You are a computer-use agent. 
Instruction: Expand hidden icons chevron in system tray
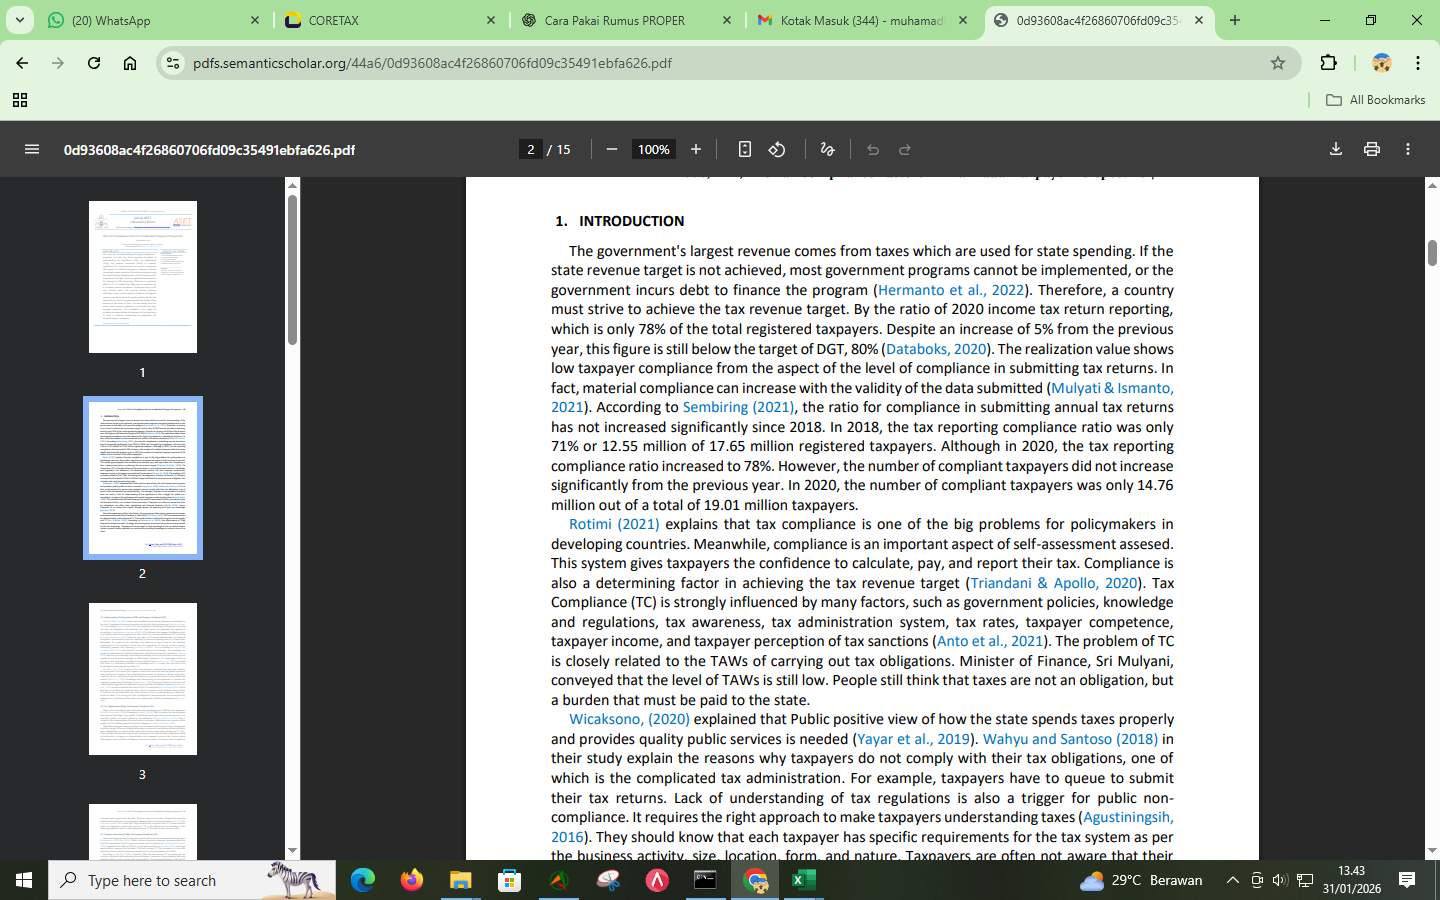(x=1232, y=881)
